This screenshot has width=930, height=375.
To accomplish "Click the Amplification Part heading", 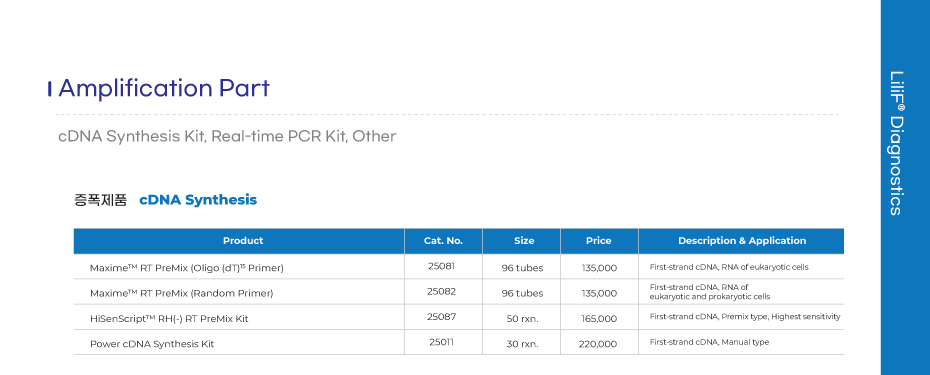I will (x=164, y=88).
